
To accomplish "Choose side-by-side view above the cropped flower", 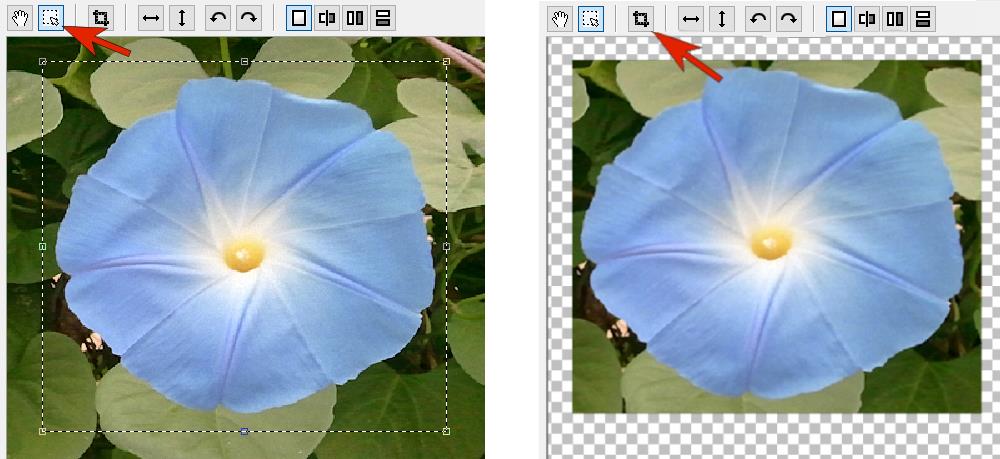I will 895,19.
